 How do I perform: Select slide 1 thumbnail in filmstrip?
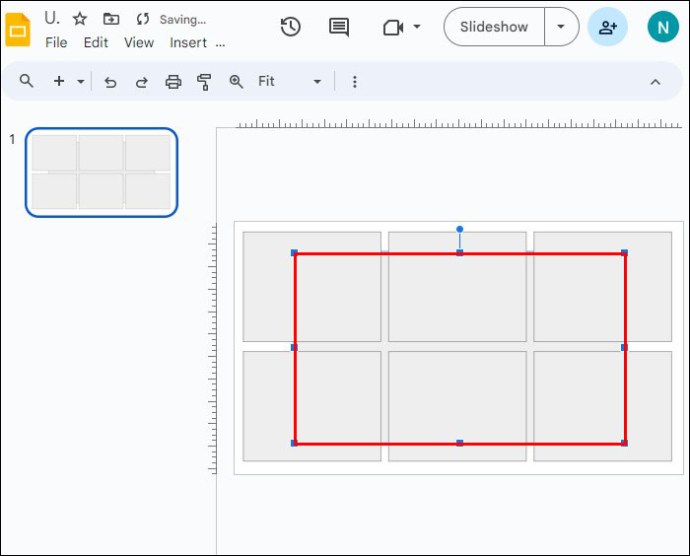click(x=102, y=172)
